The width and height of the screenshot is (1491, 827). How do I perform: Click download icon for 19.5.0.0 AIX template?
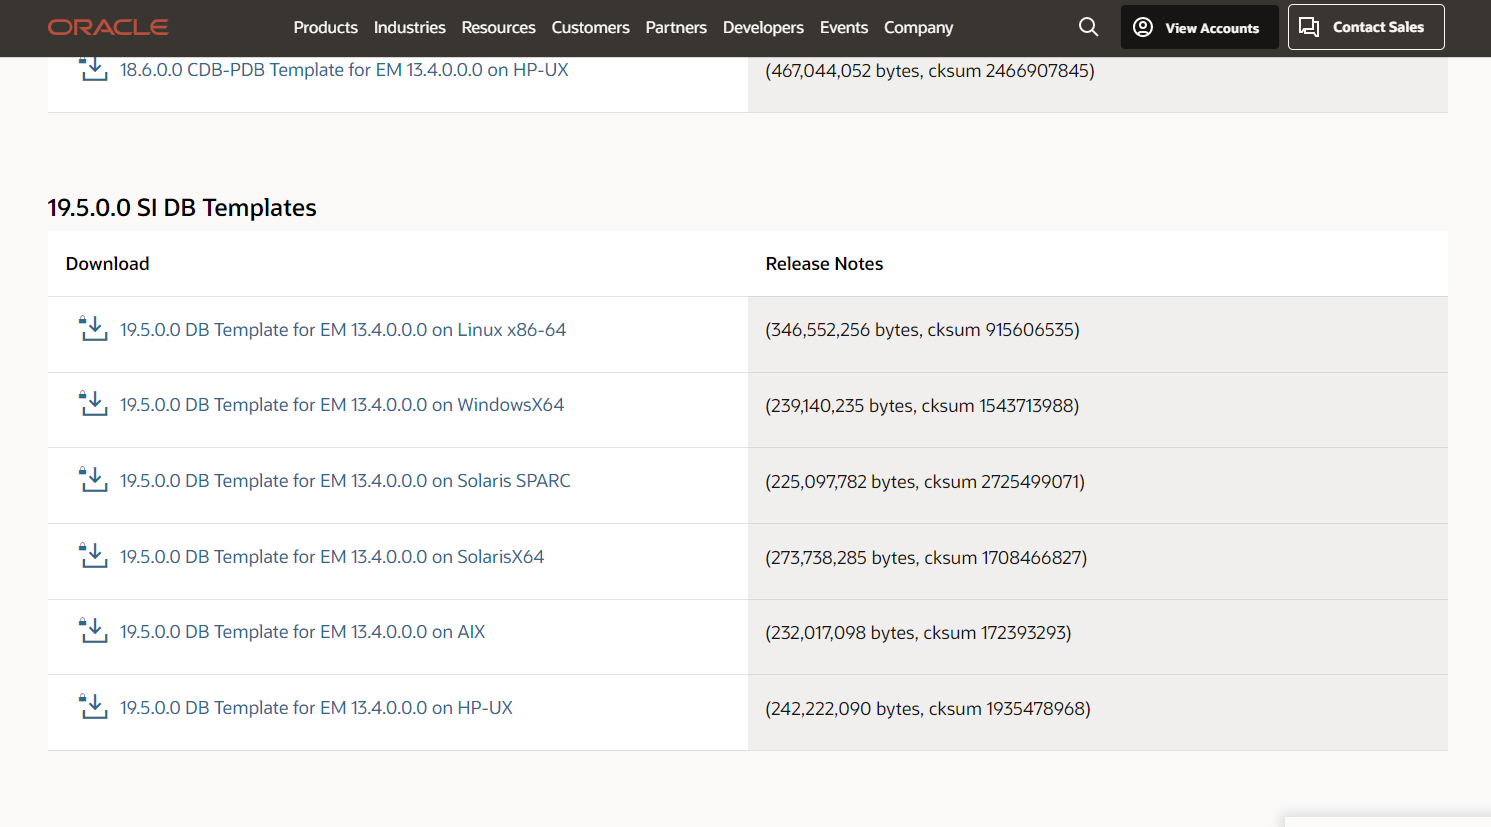pos(93,631)
